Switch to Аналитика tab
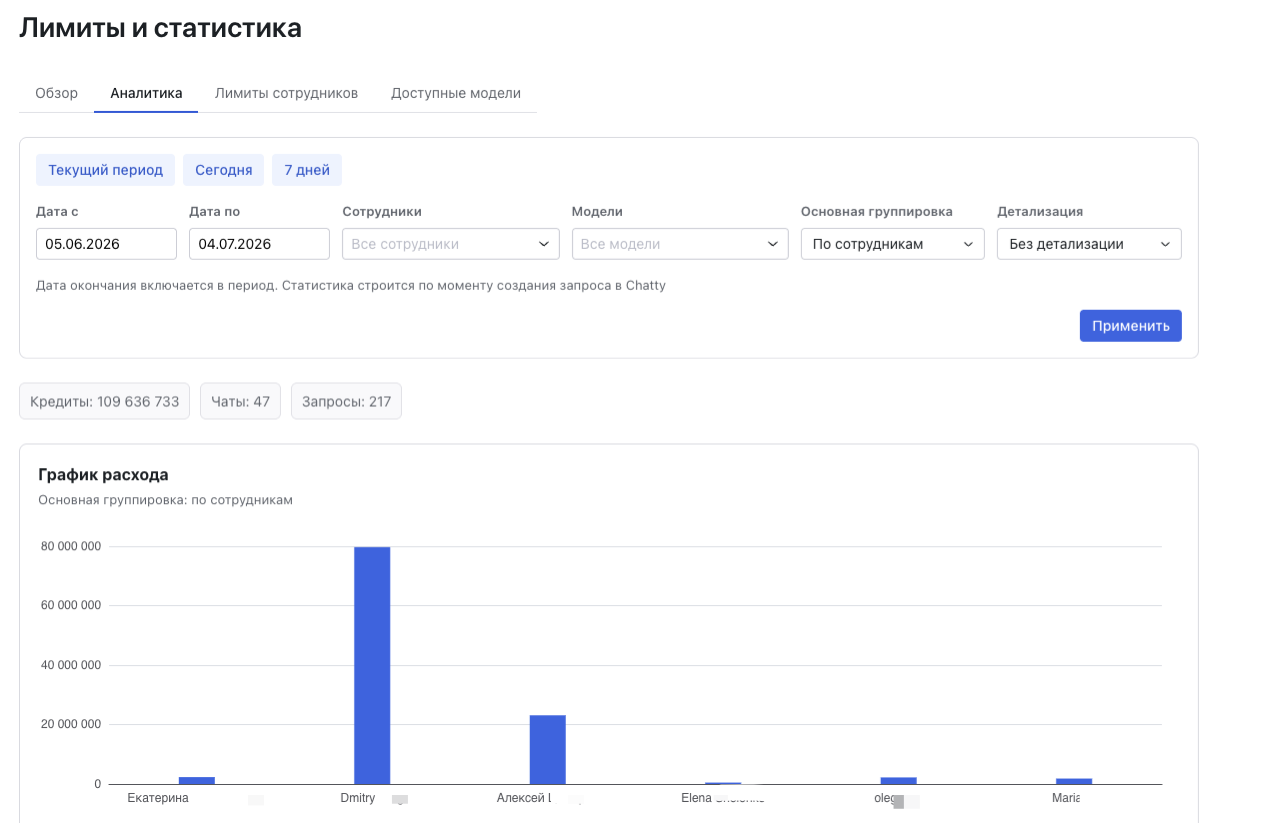The height and width of the screenshot is (823, 1264). pos(146,93)
